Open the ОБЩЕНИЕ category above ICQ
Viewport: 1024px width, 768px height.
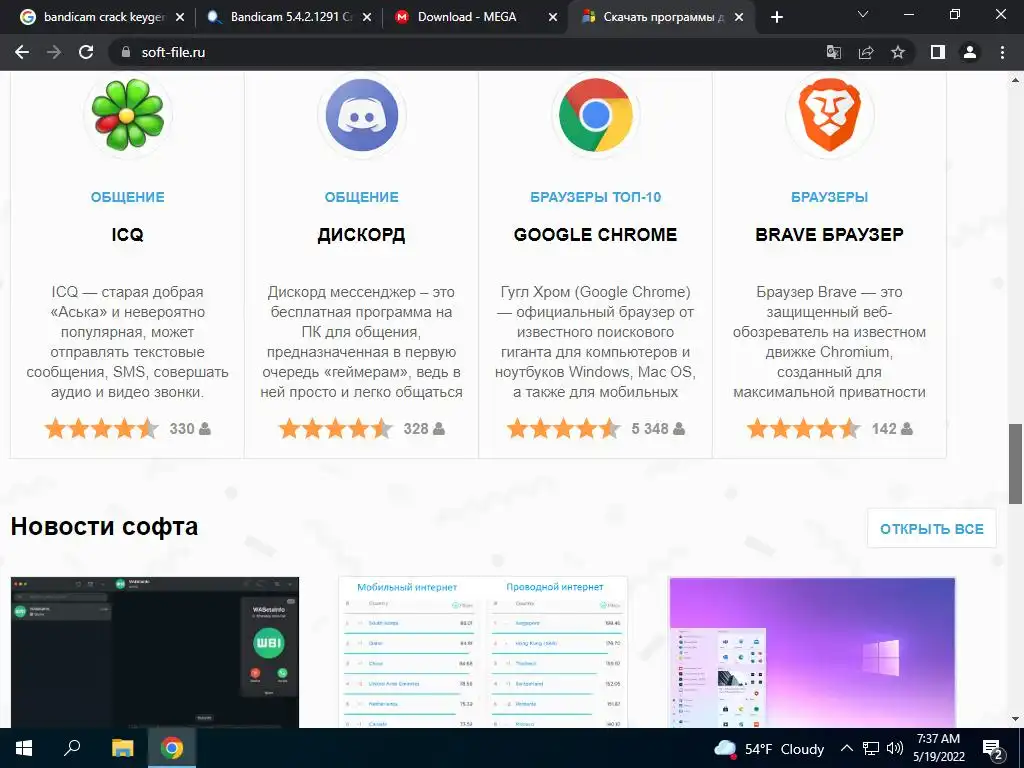point(127,197)
